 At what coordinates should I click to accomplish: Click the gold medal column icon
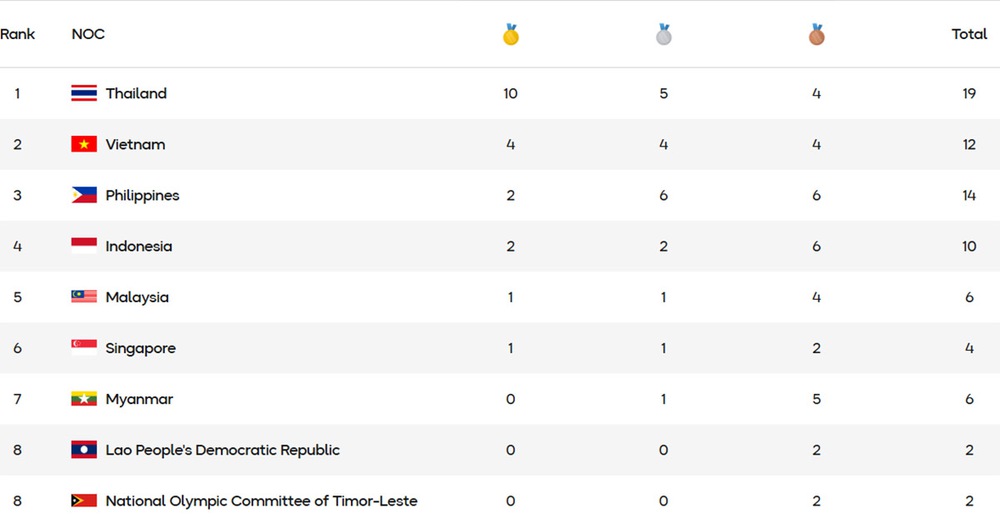click(x=511, y=35)
